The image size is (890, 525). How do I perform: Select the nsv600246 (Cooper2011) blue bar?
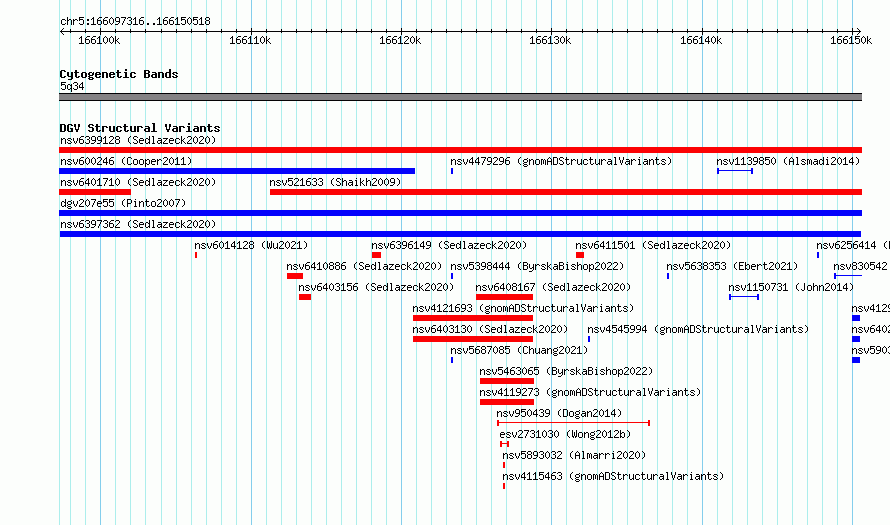click(237, 171)
